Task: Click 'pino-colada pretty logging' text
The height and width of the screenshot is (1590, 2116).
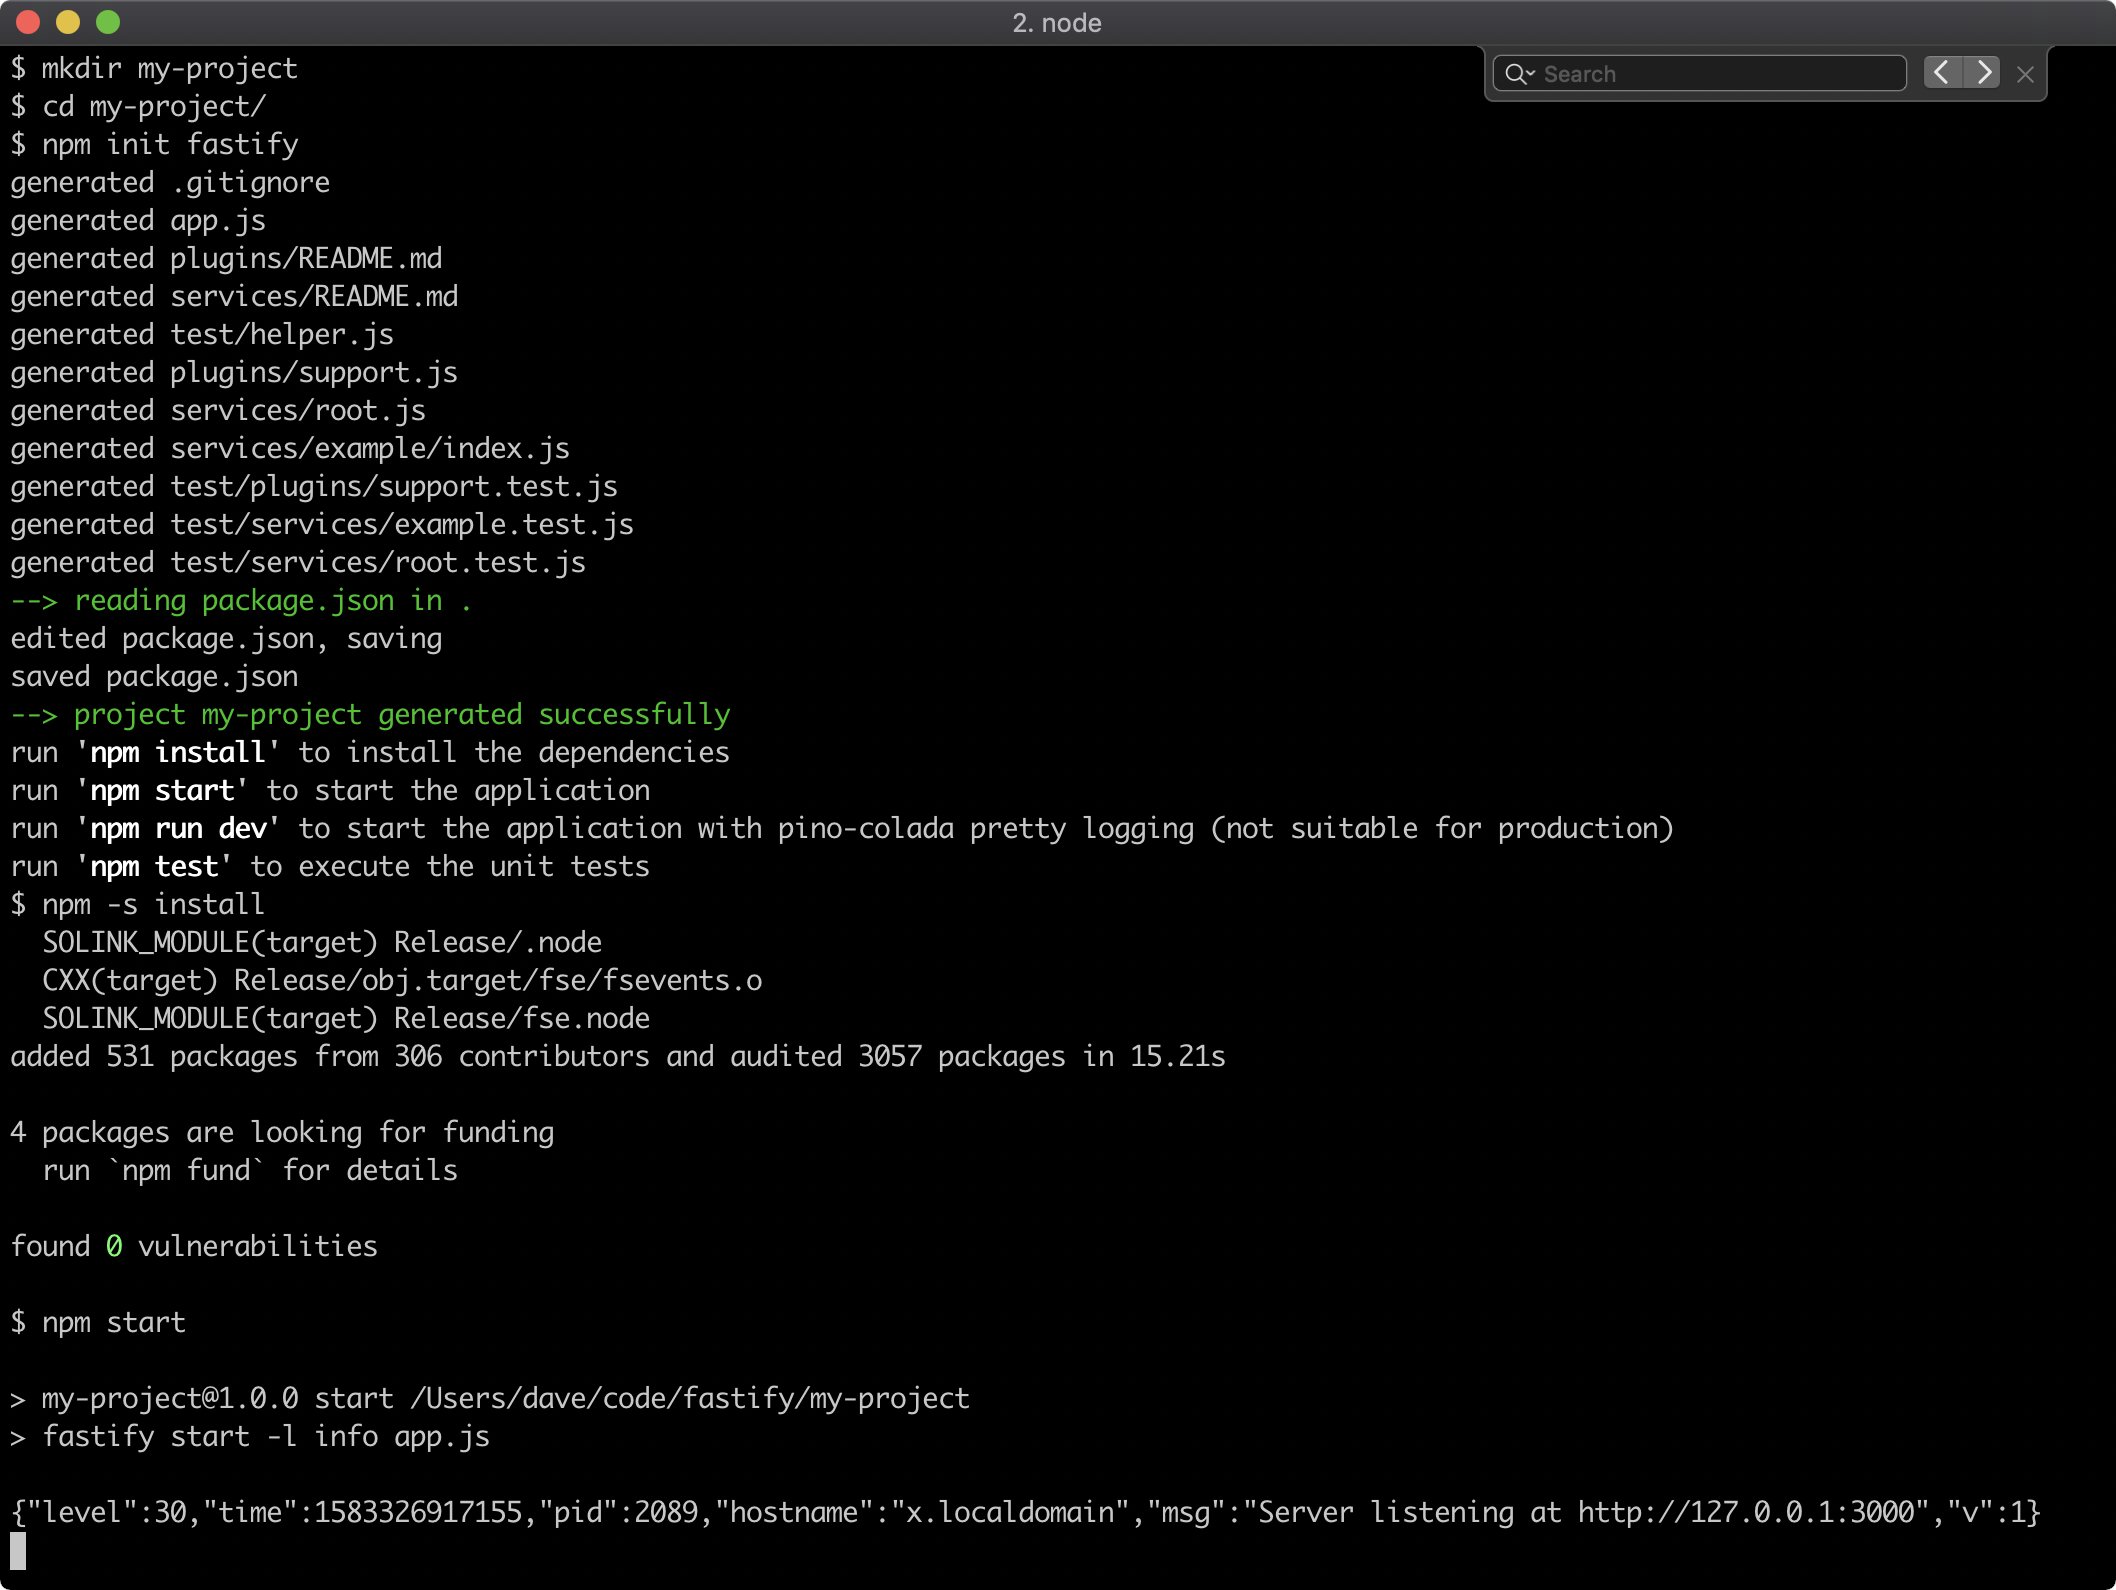Action: click(x=986, y=829)
